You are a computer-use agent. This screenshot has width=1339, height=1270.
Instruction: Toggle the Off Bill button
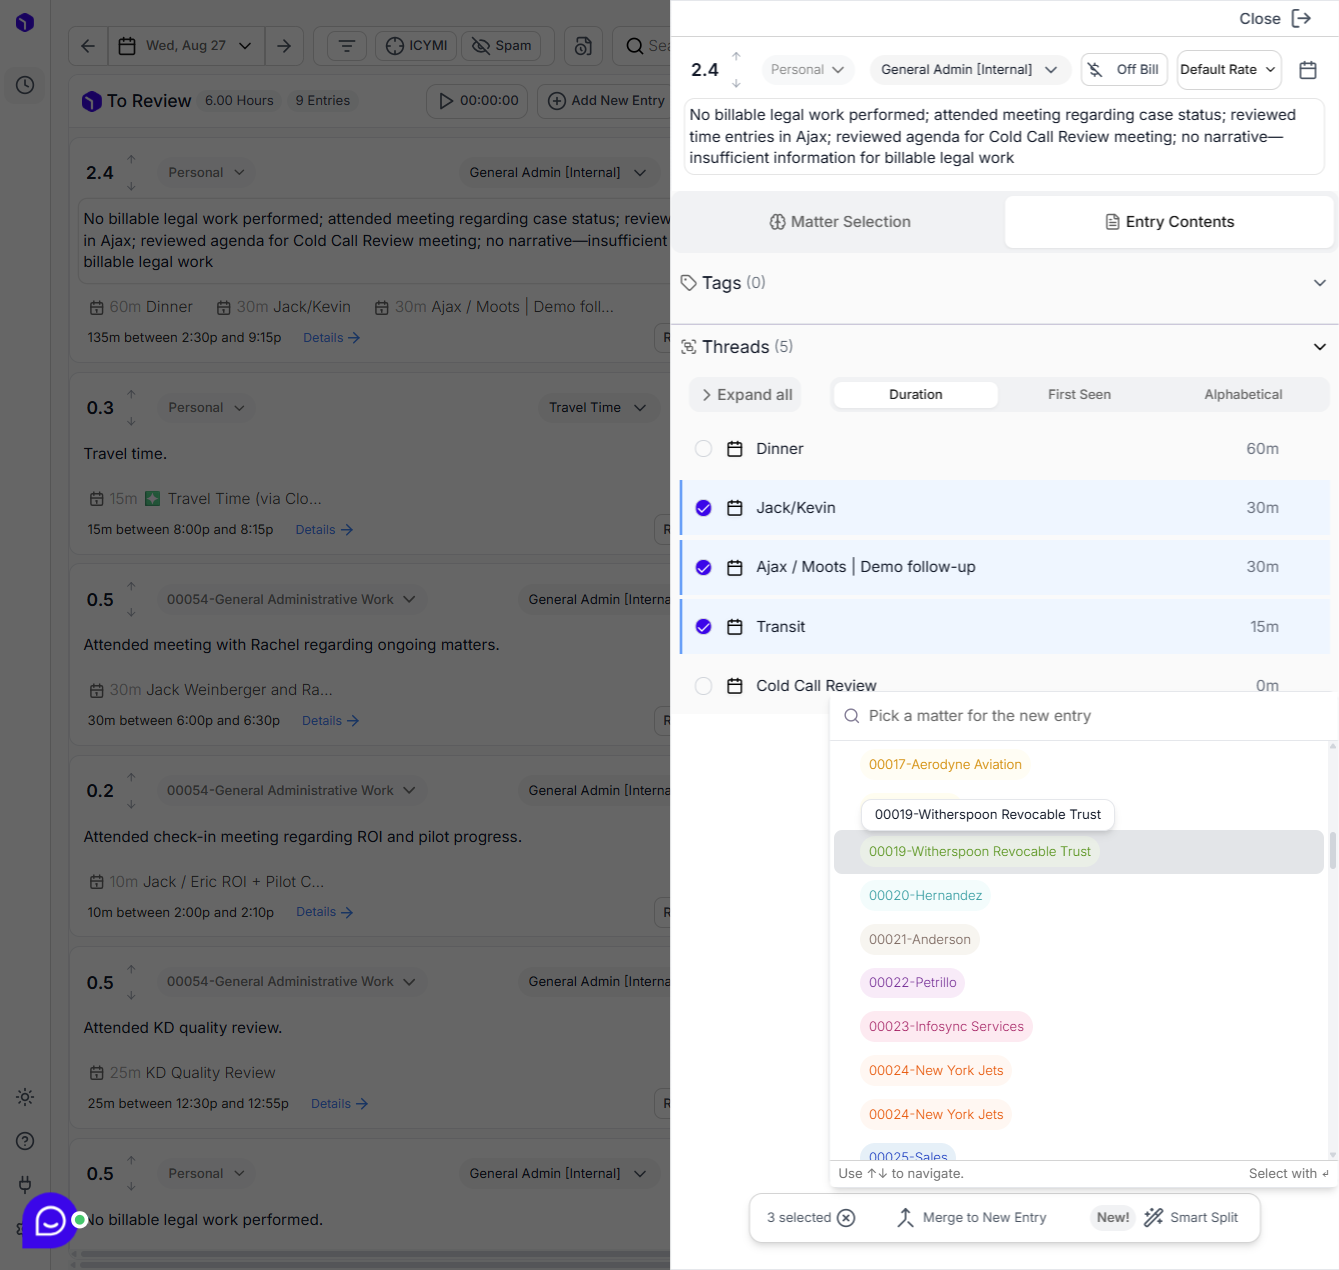pos(1124,70)
